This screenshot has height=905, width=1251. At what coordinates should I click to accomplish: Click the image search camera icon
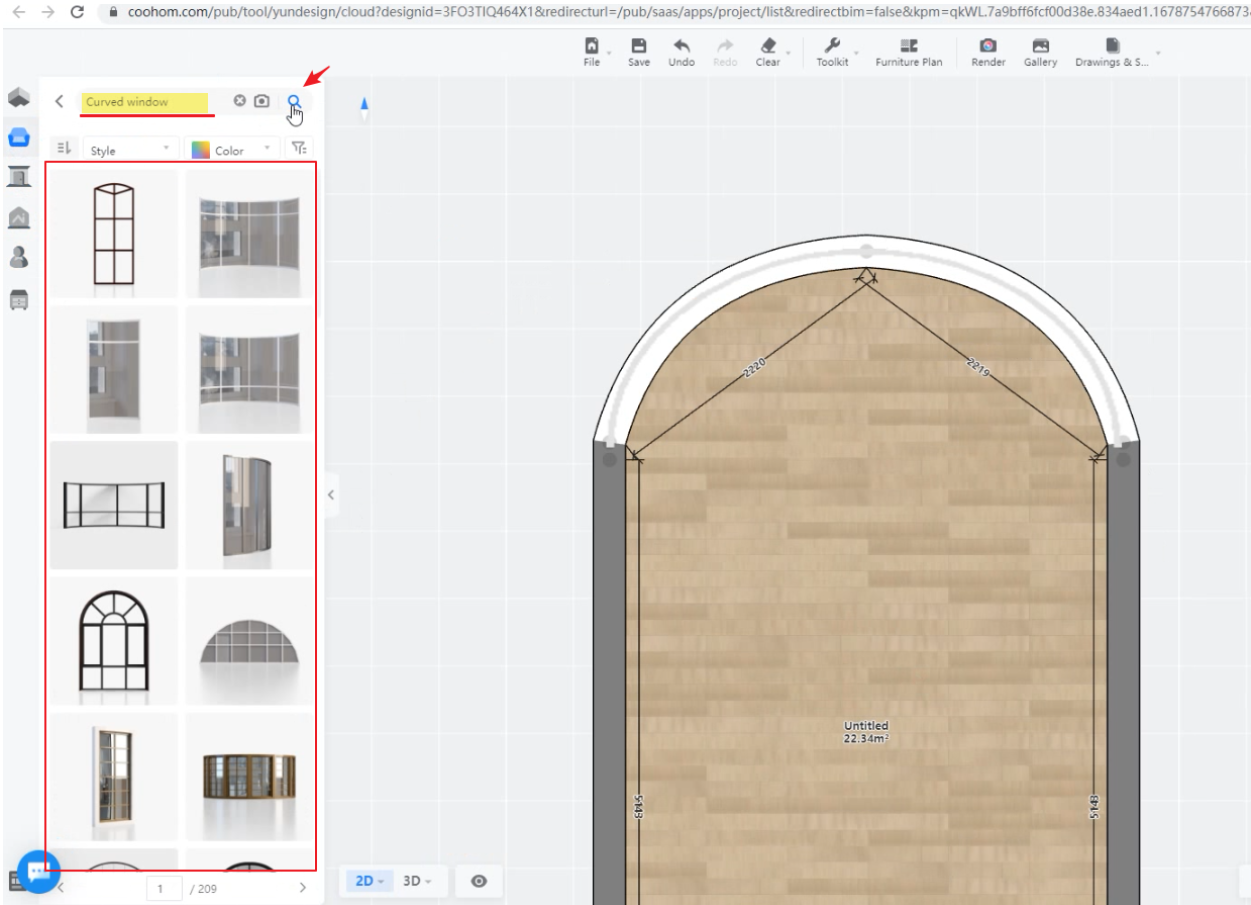pos(261,101)
